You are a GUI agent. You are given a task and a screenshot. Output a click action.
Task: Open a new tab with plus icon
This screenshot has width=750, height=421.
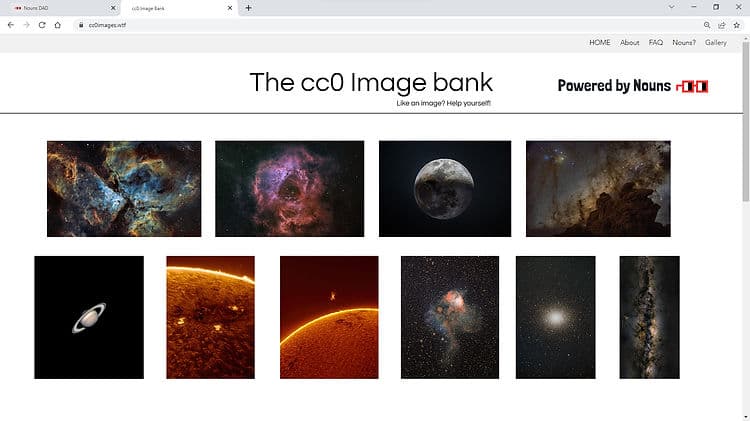pos(248,8)
